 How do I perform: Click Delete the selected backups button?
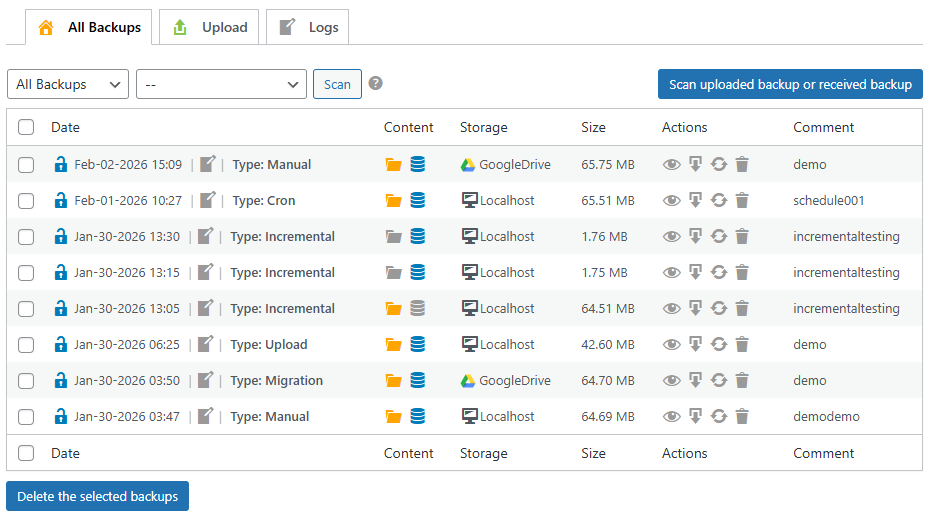coord(97,496)
